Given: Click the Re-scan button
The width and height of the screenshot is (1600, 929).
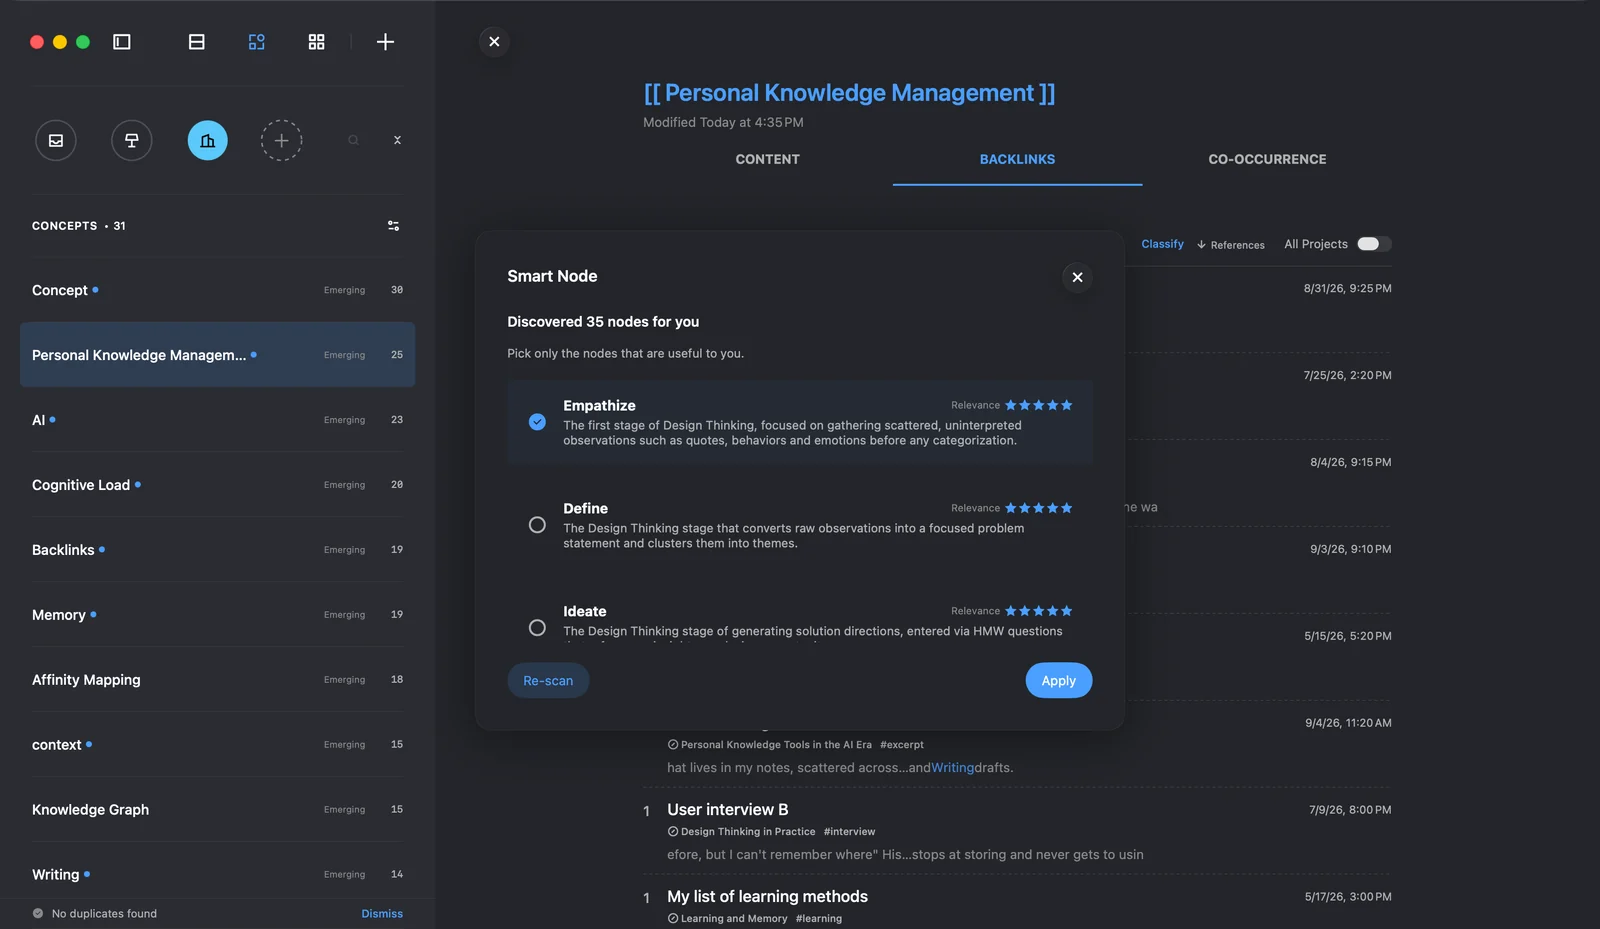Looking at the screenshot, I should [548, 681].
